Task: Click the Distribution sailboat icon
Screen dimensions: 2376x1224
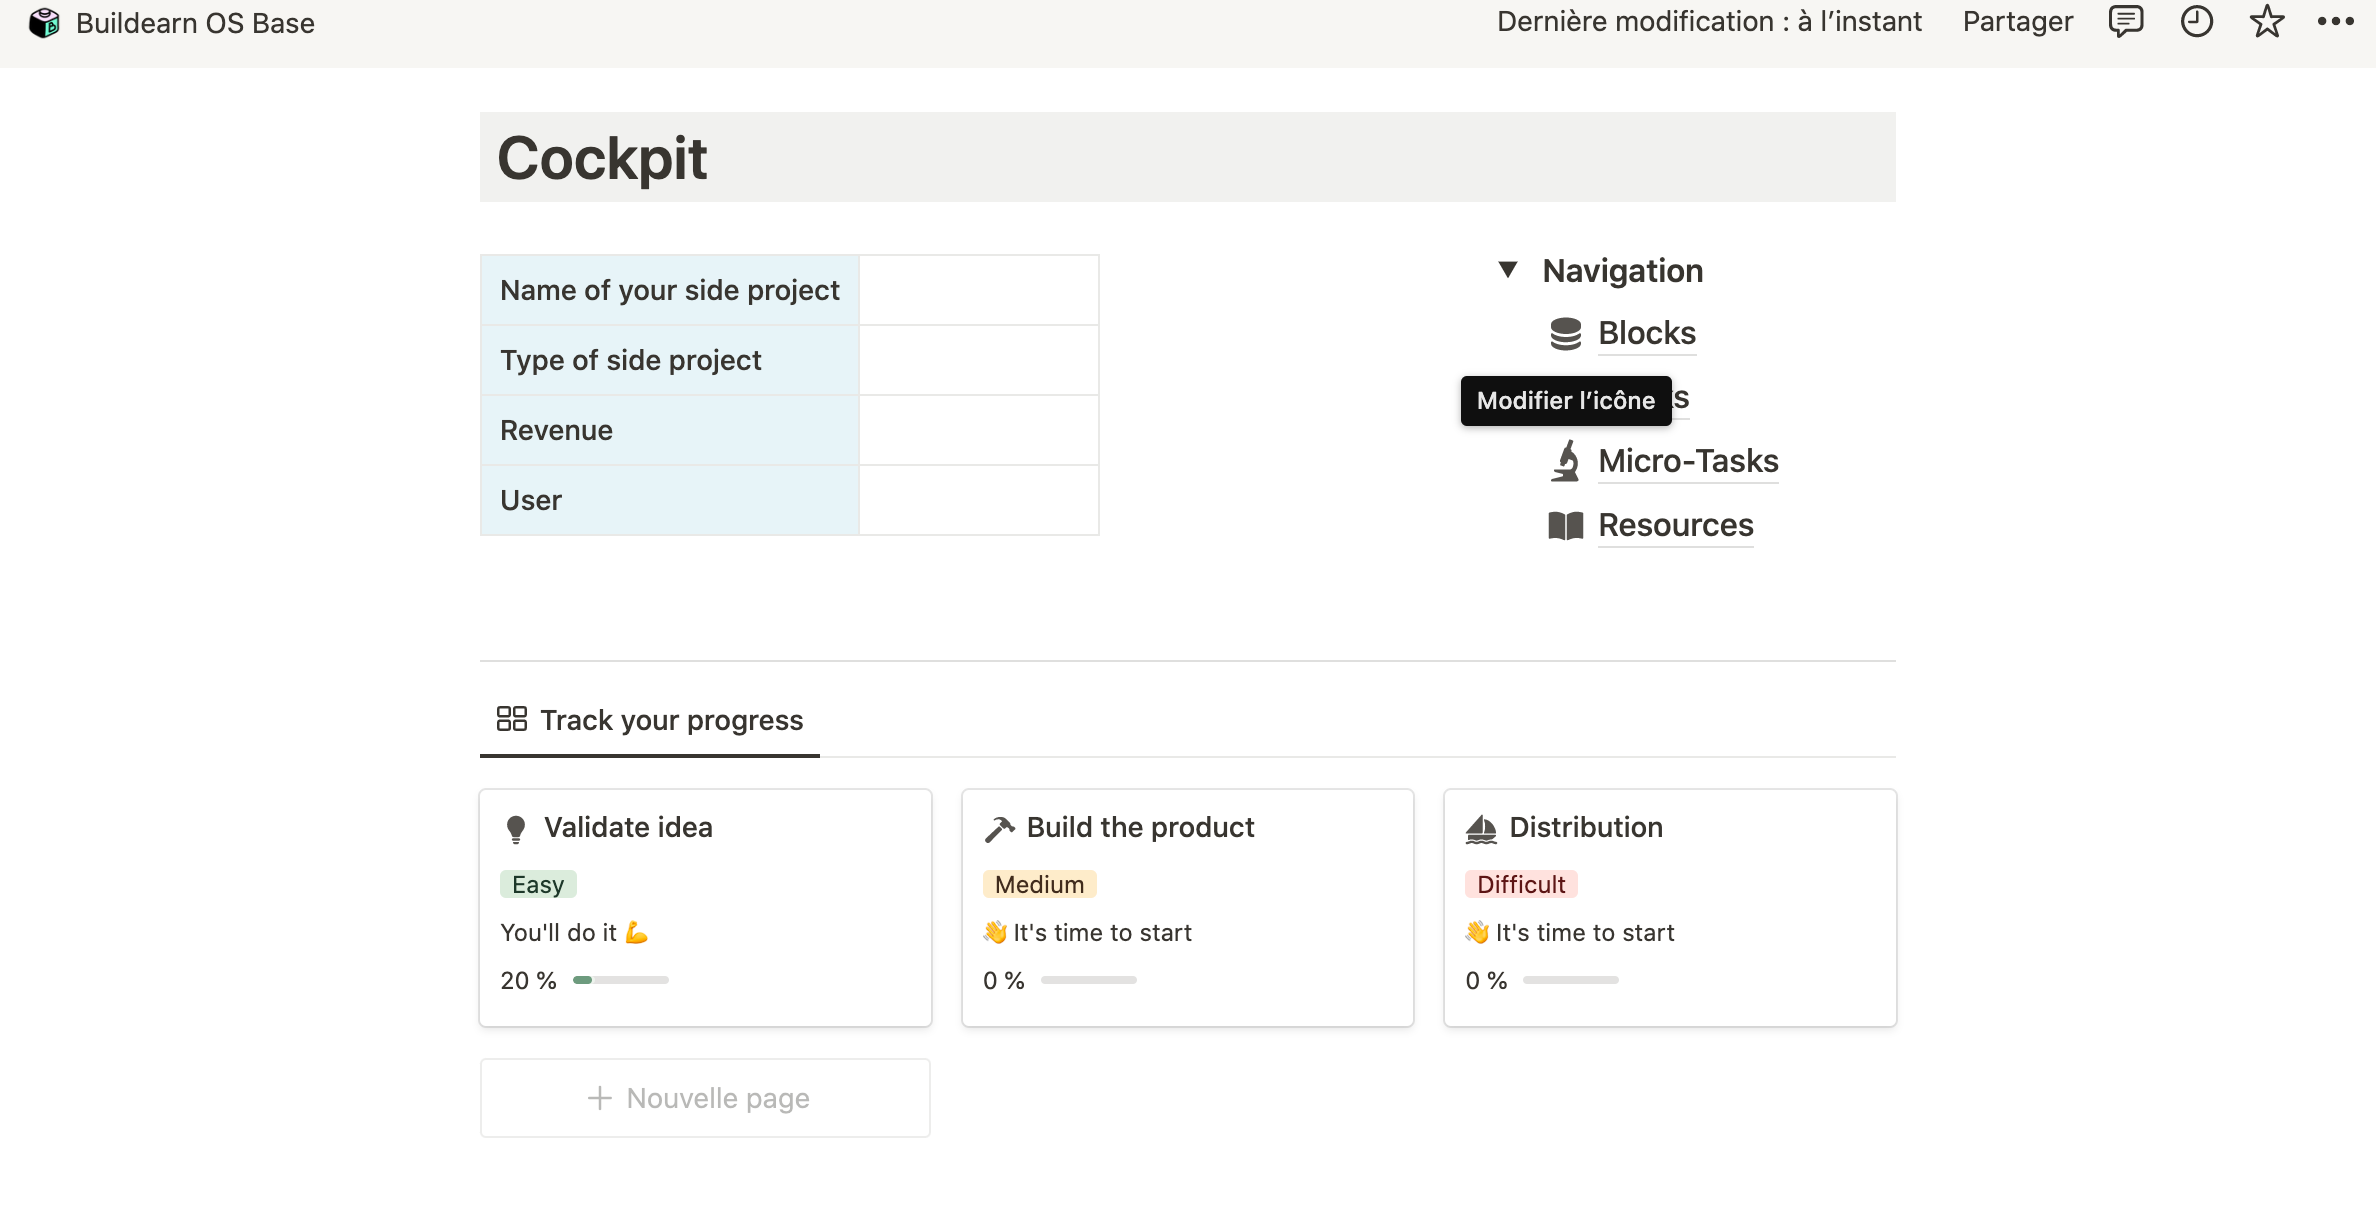Action: (1481, 829)
